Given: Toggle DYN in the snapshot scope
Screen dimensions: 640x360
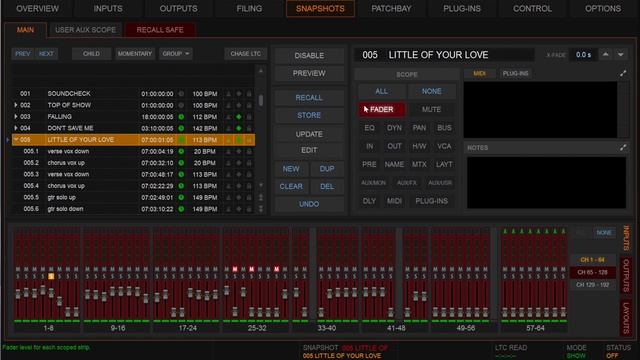Looking at the screenshot, I should point(394,128).
